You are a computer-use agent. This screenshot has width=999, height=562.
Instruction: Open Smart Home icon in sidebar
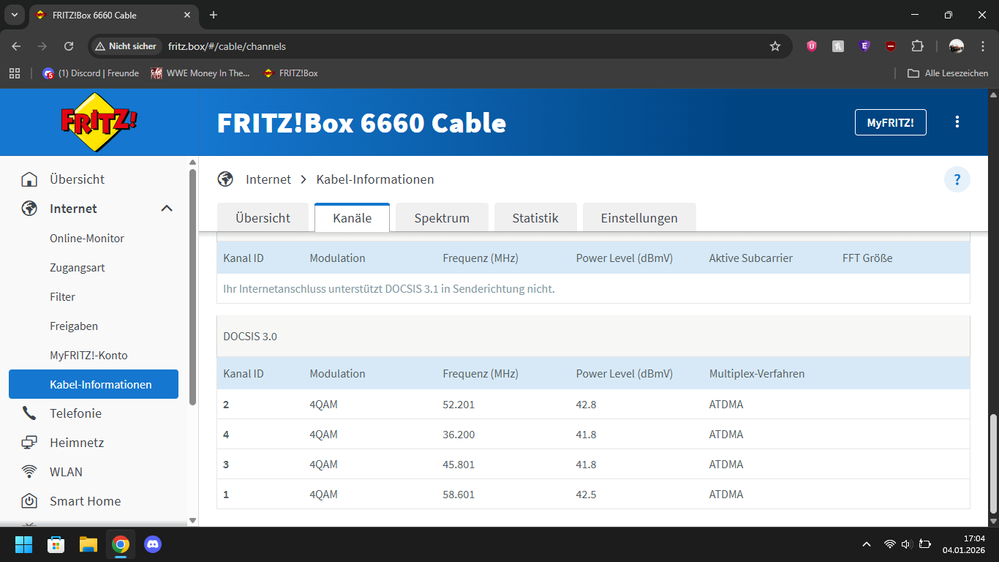[x=29, y=501]
